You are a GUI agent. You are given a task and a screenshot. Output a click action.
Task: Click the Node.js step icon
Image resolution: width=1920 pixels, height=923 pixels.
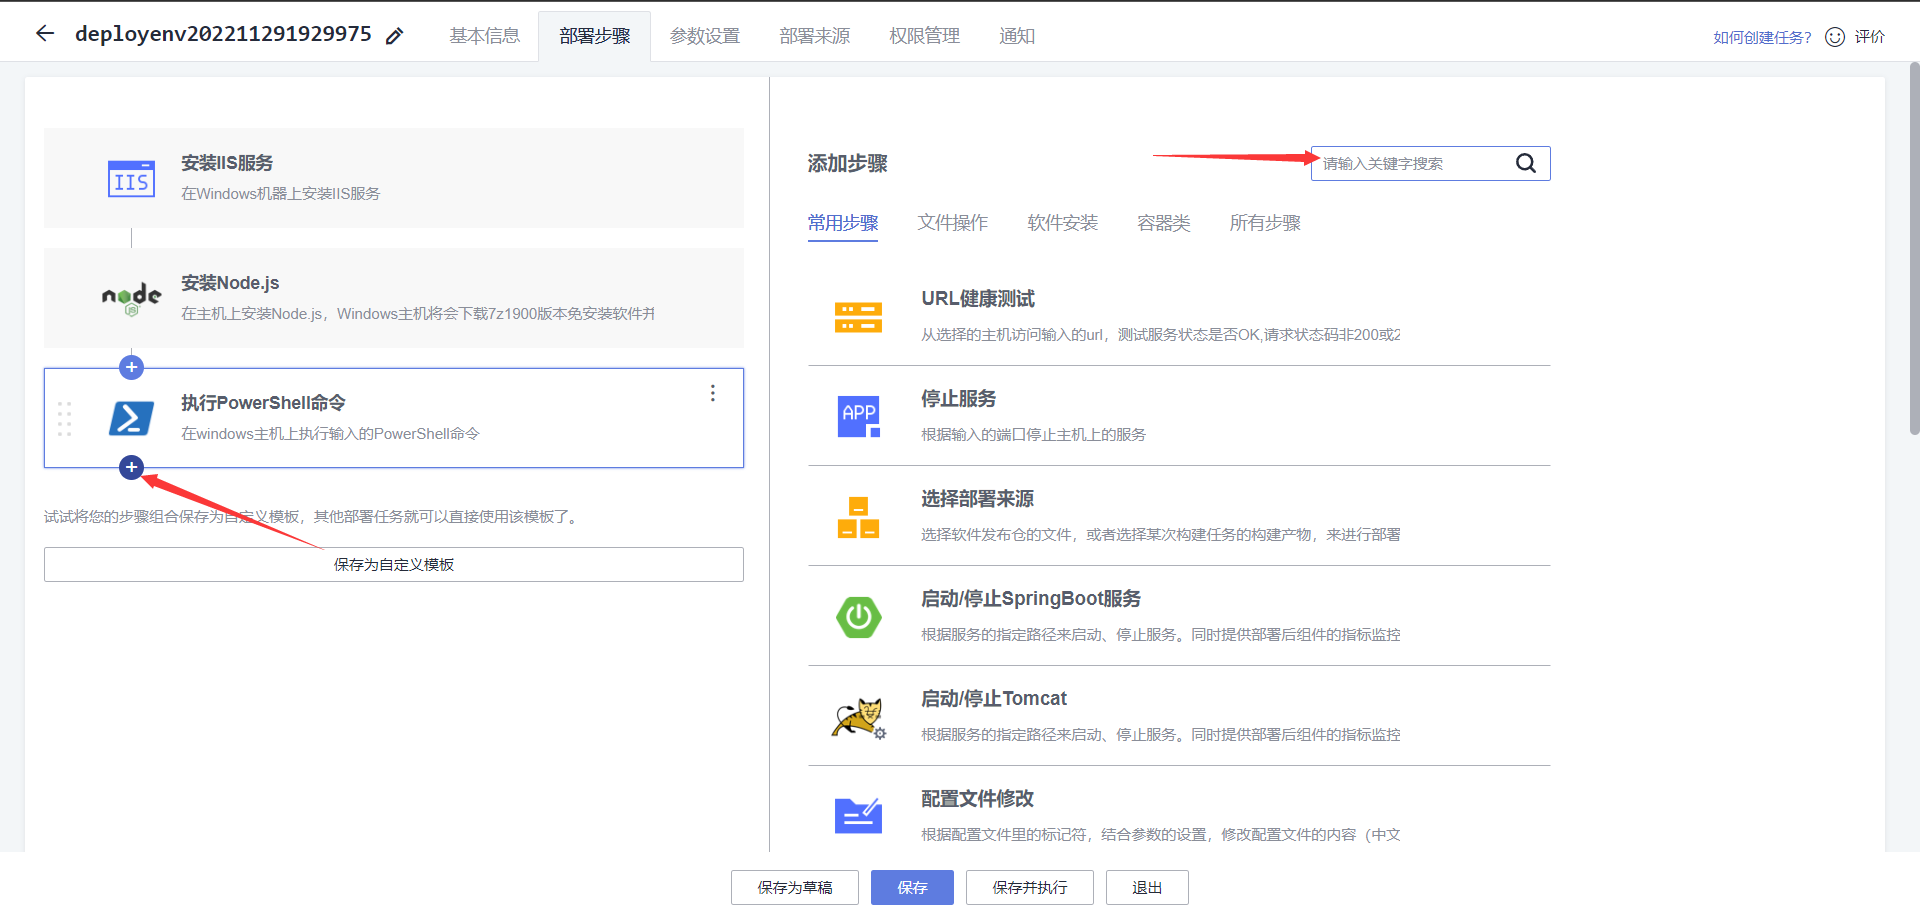click(x=131, y=298)
